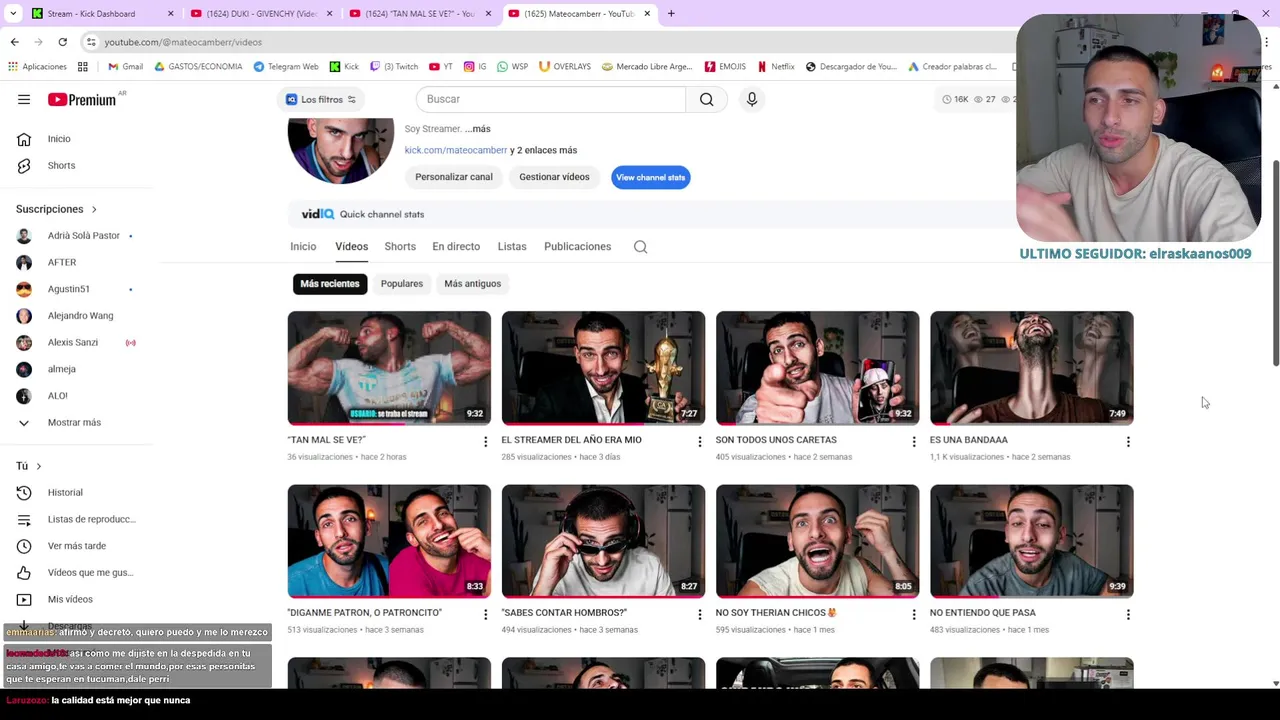Image resolution: width=1280 pixels, height=720 pixels.
Task: Open a new browser tab
Action: click(x=671, y=14)
